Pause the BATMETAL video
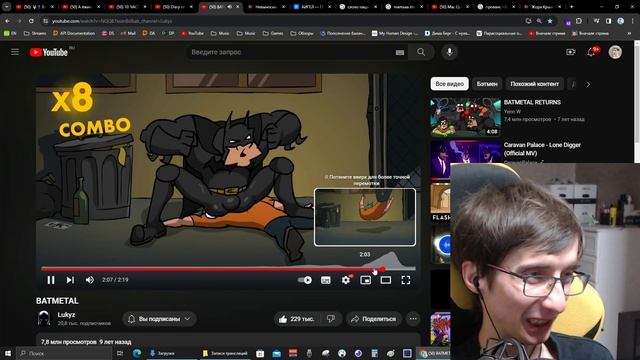This screenshot has width=640, height=360. coord(51,280)
